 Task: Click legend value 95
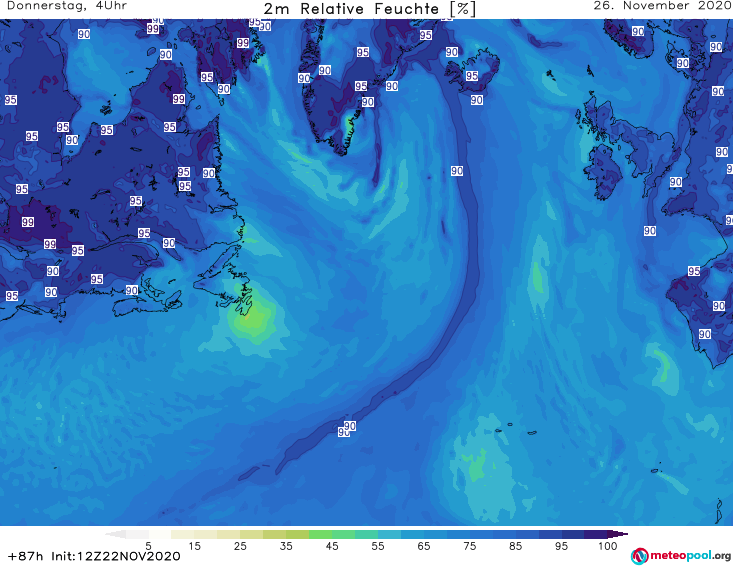[561, 546]
